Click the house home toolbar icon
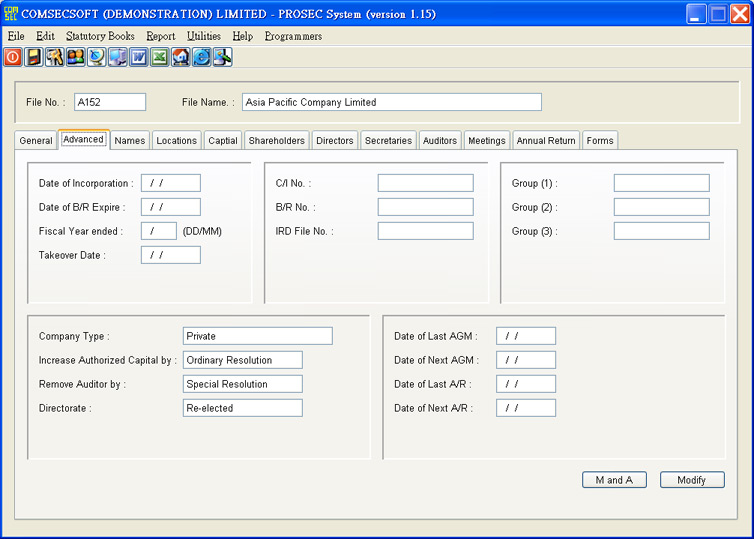754x539 pixels. [180, 57]
